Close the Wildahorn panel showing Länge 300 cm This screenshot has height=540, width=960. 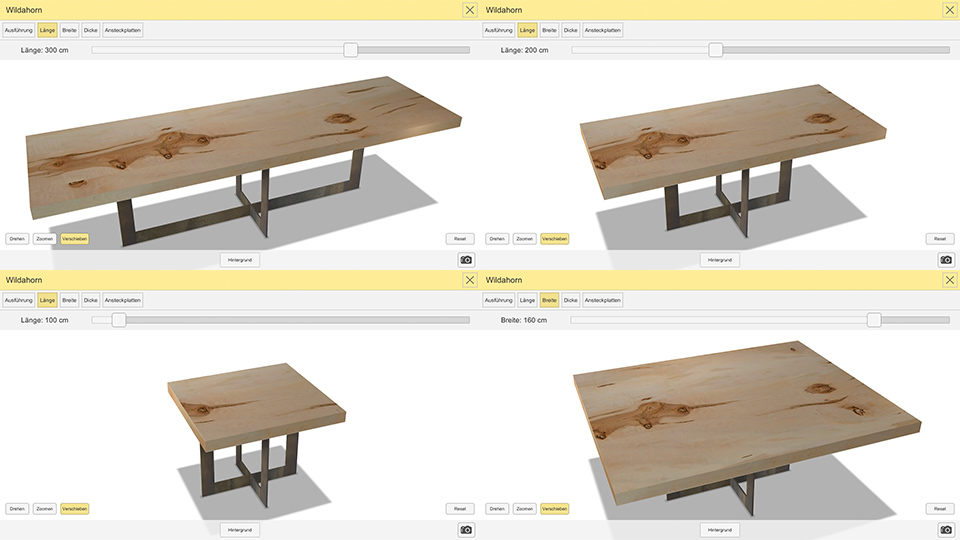pos(470,10)
